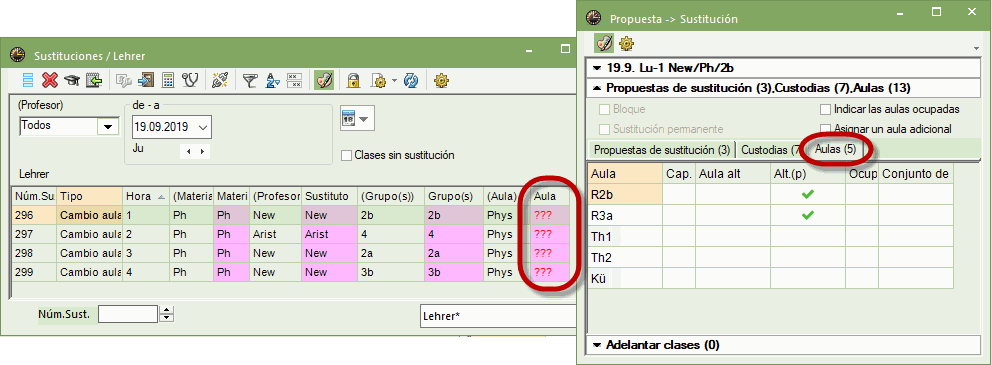Click the funnel filter icon
Viewport: 992px width, 365px height.
coord(251,80)
